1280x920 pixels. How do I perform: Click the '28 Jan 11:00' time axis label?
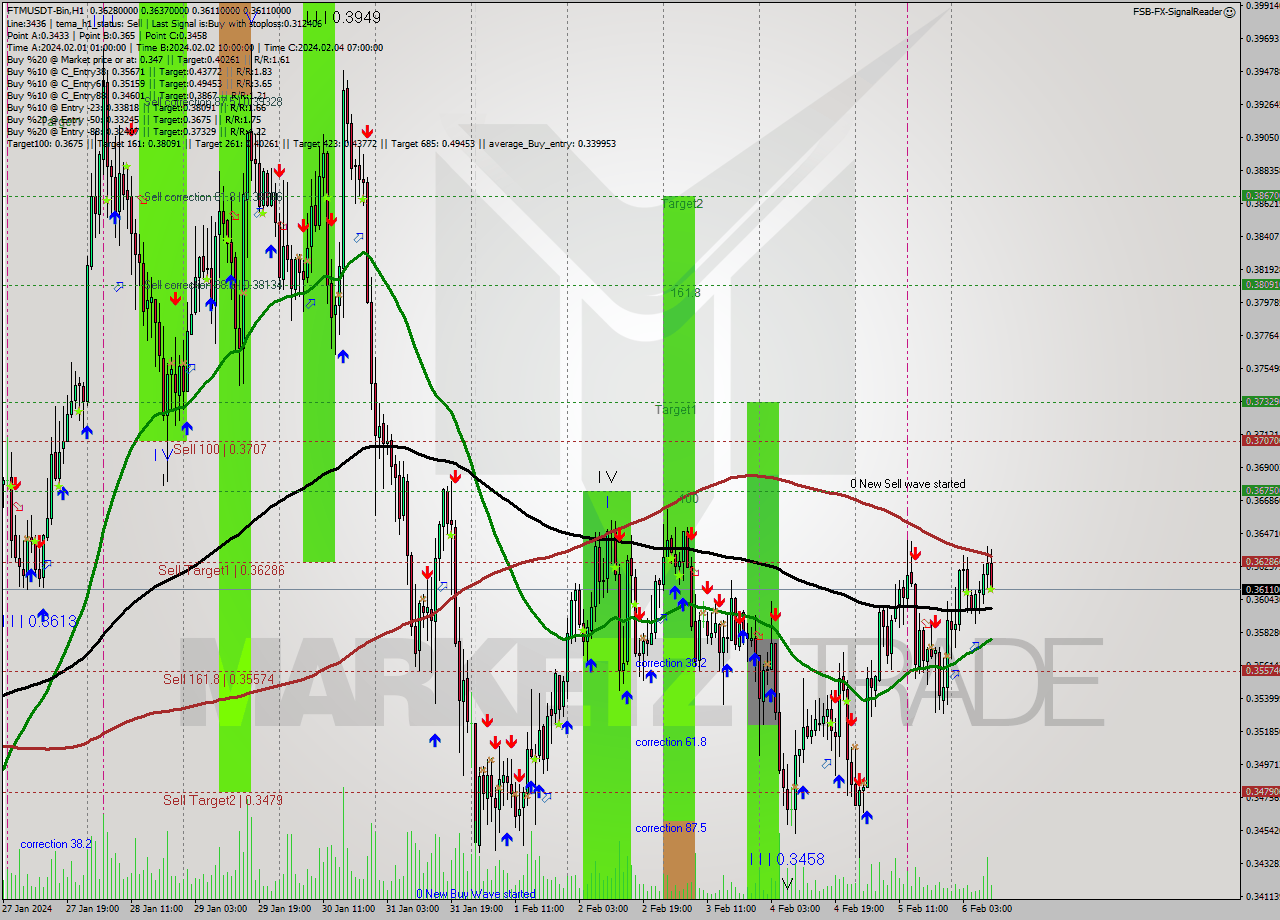pos(156,909)
